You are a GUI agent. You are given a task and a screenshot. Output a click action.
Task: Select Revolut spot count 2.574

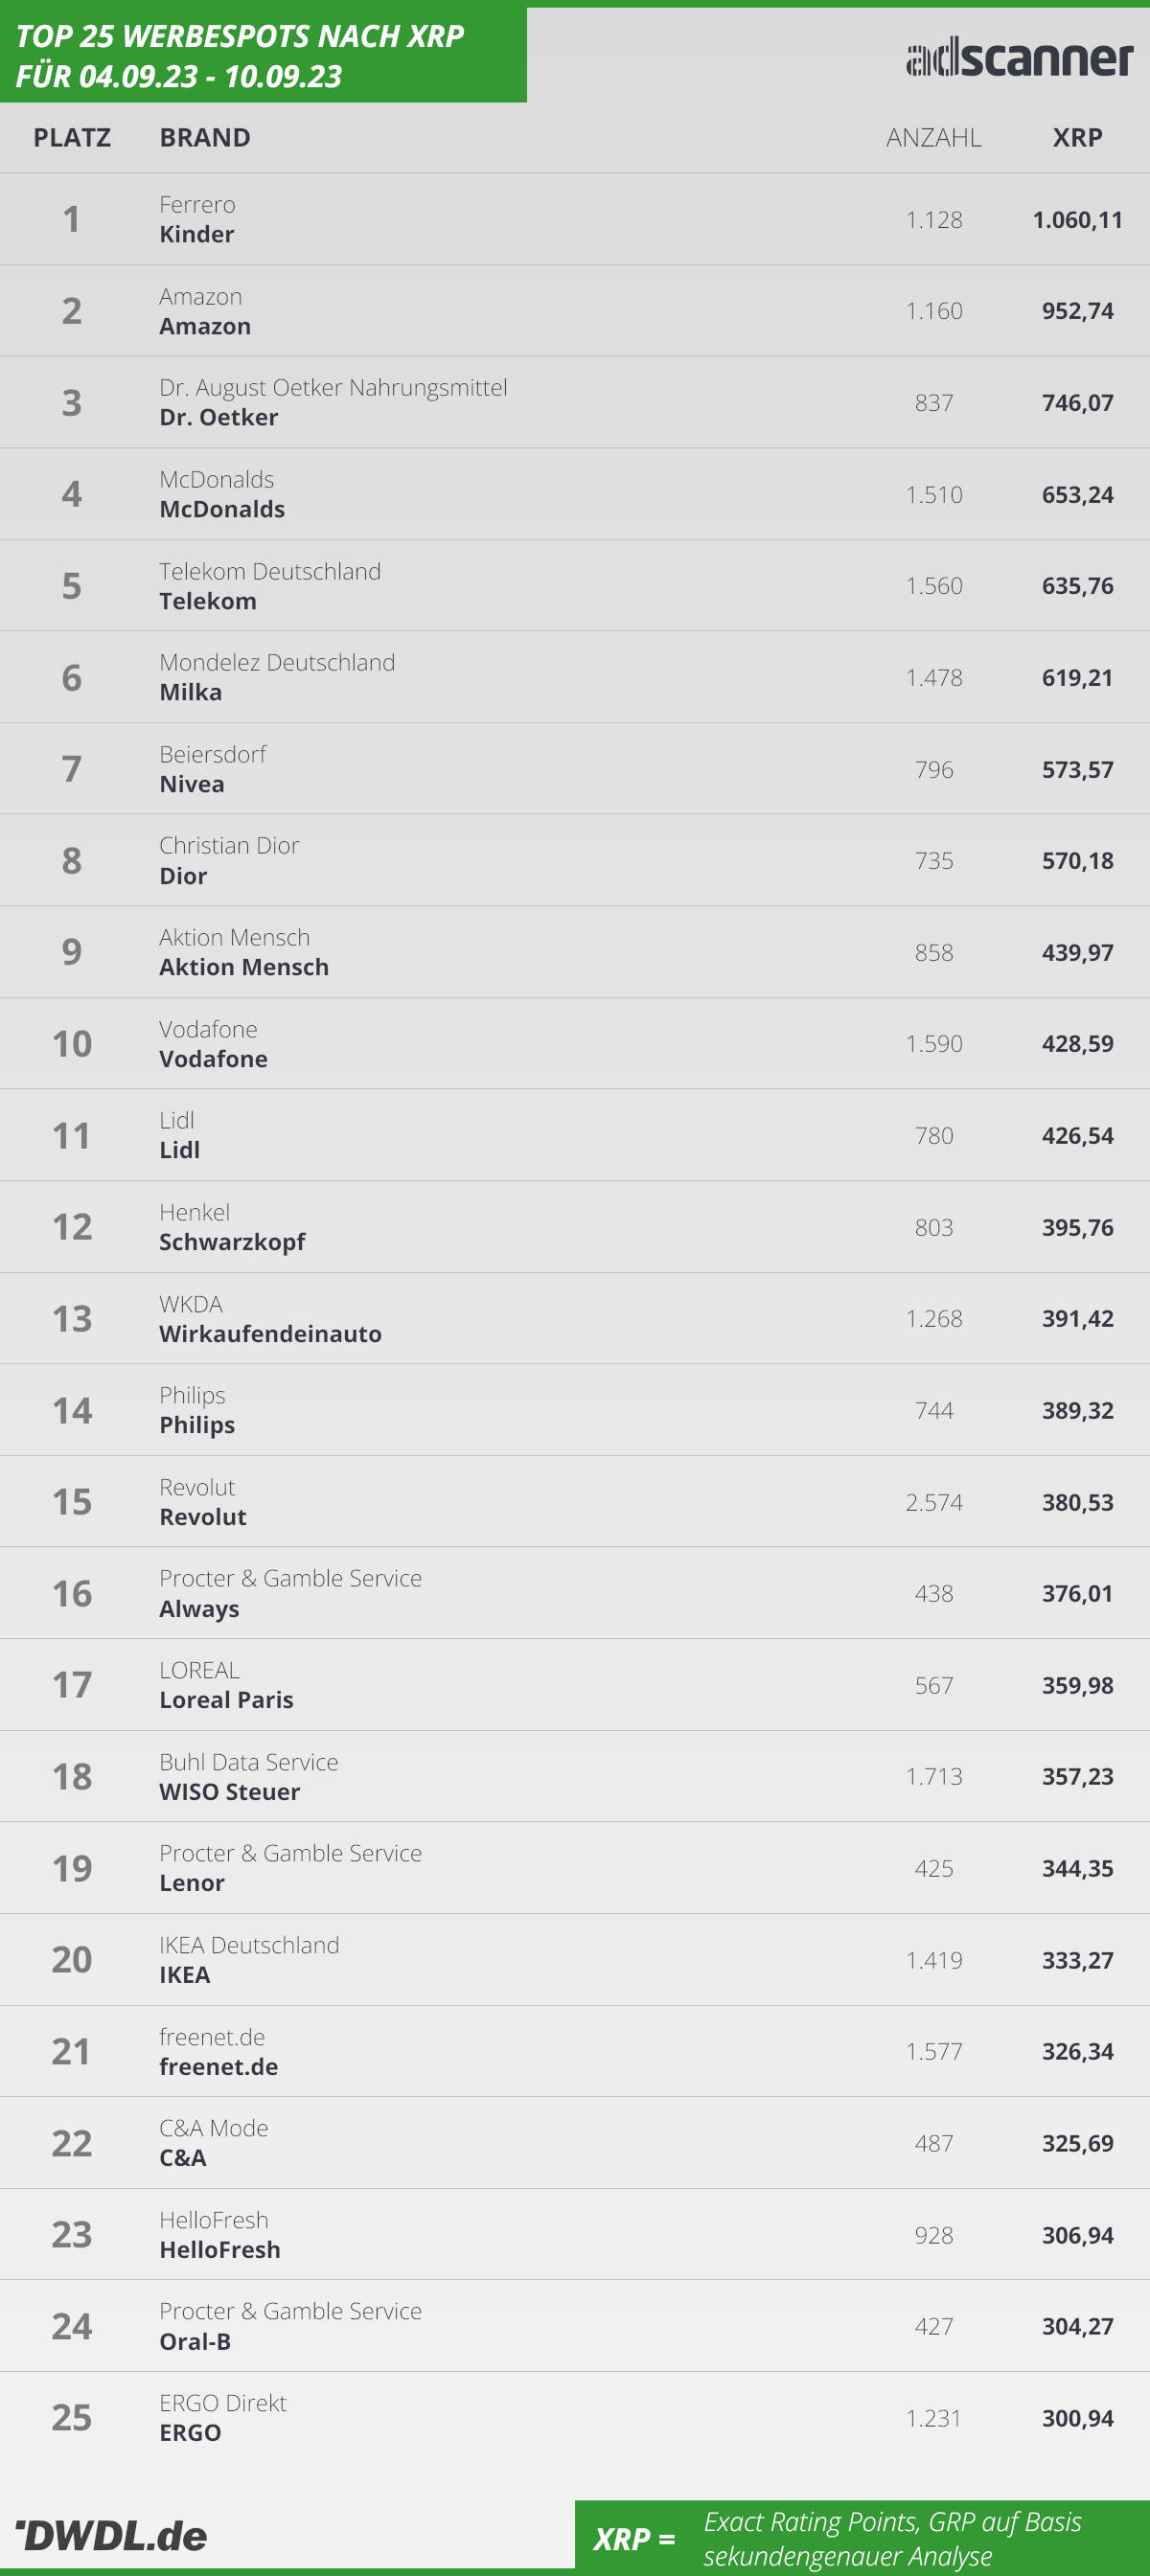pos(934,1502)
